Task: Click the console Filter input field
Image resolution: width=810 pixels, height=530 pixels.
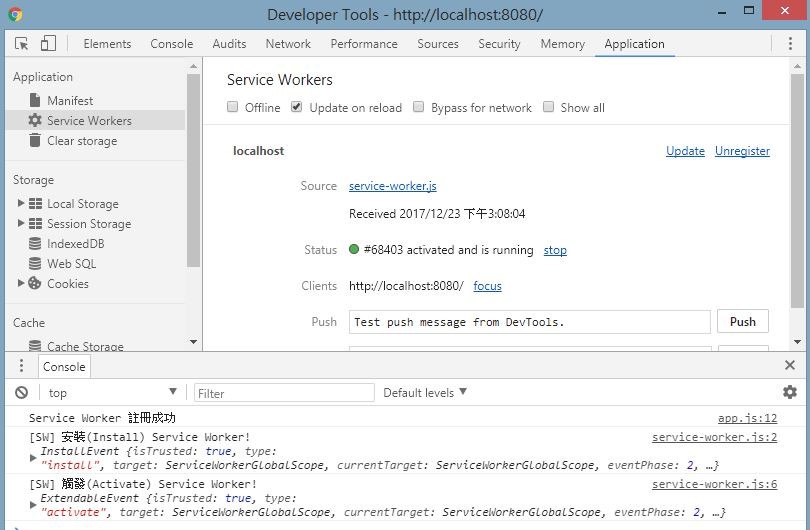Action: click(x=284, y=393)
